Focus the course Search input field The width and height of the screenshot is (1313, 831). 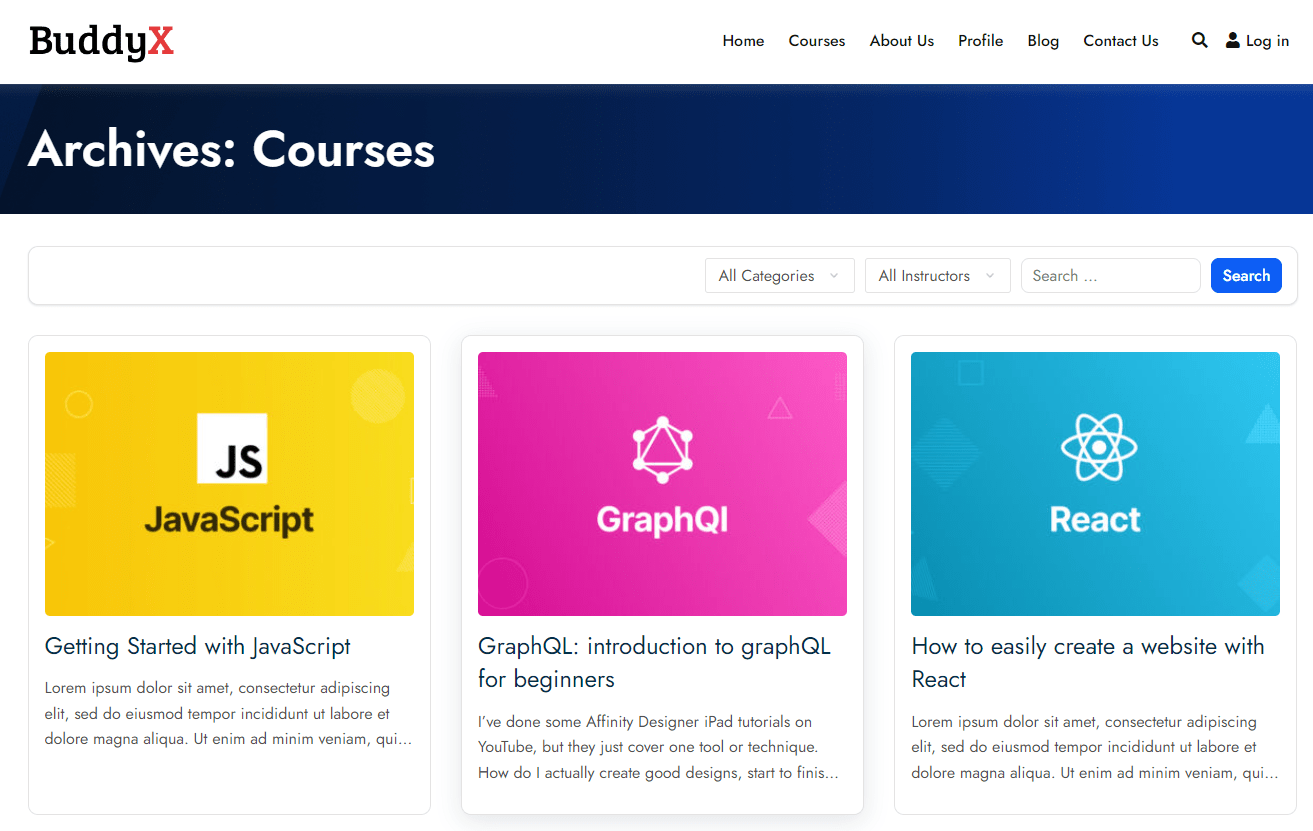(x=1110, y=276)
